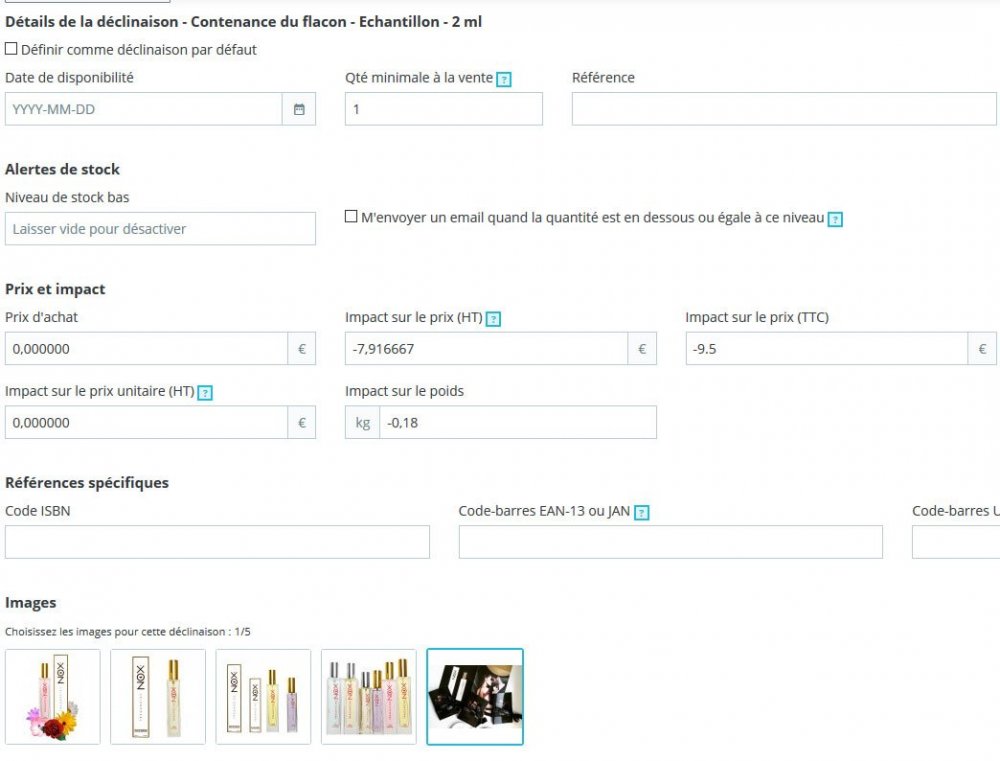
Task: Select the third image with four bottle sizes
Action: pos(263,697)
